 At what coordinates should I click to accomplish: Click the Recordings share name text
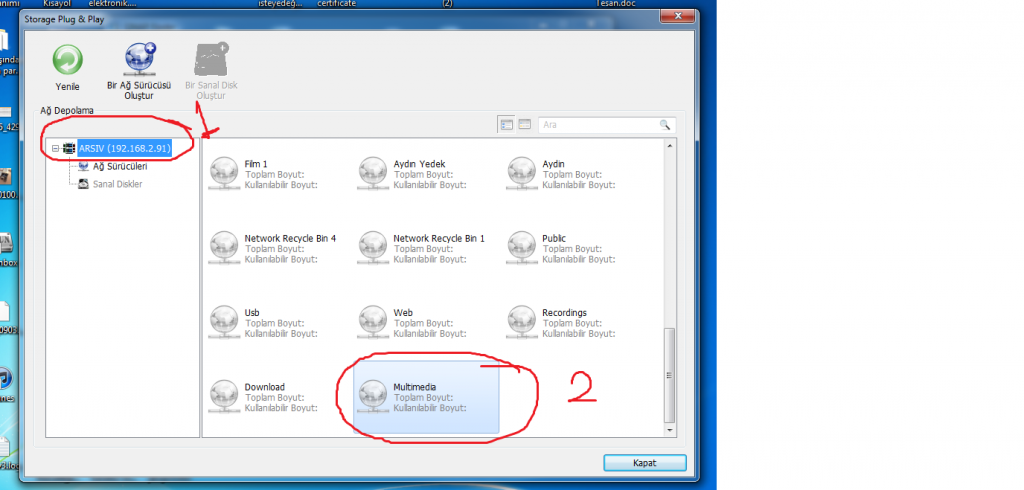click(x=564, y=313)
